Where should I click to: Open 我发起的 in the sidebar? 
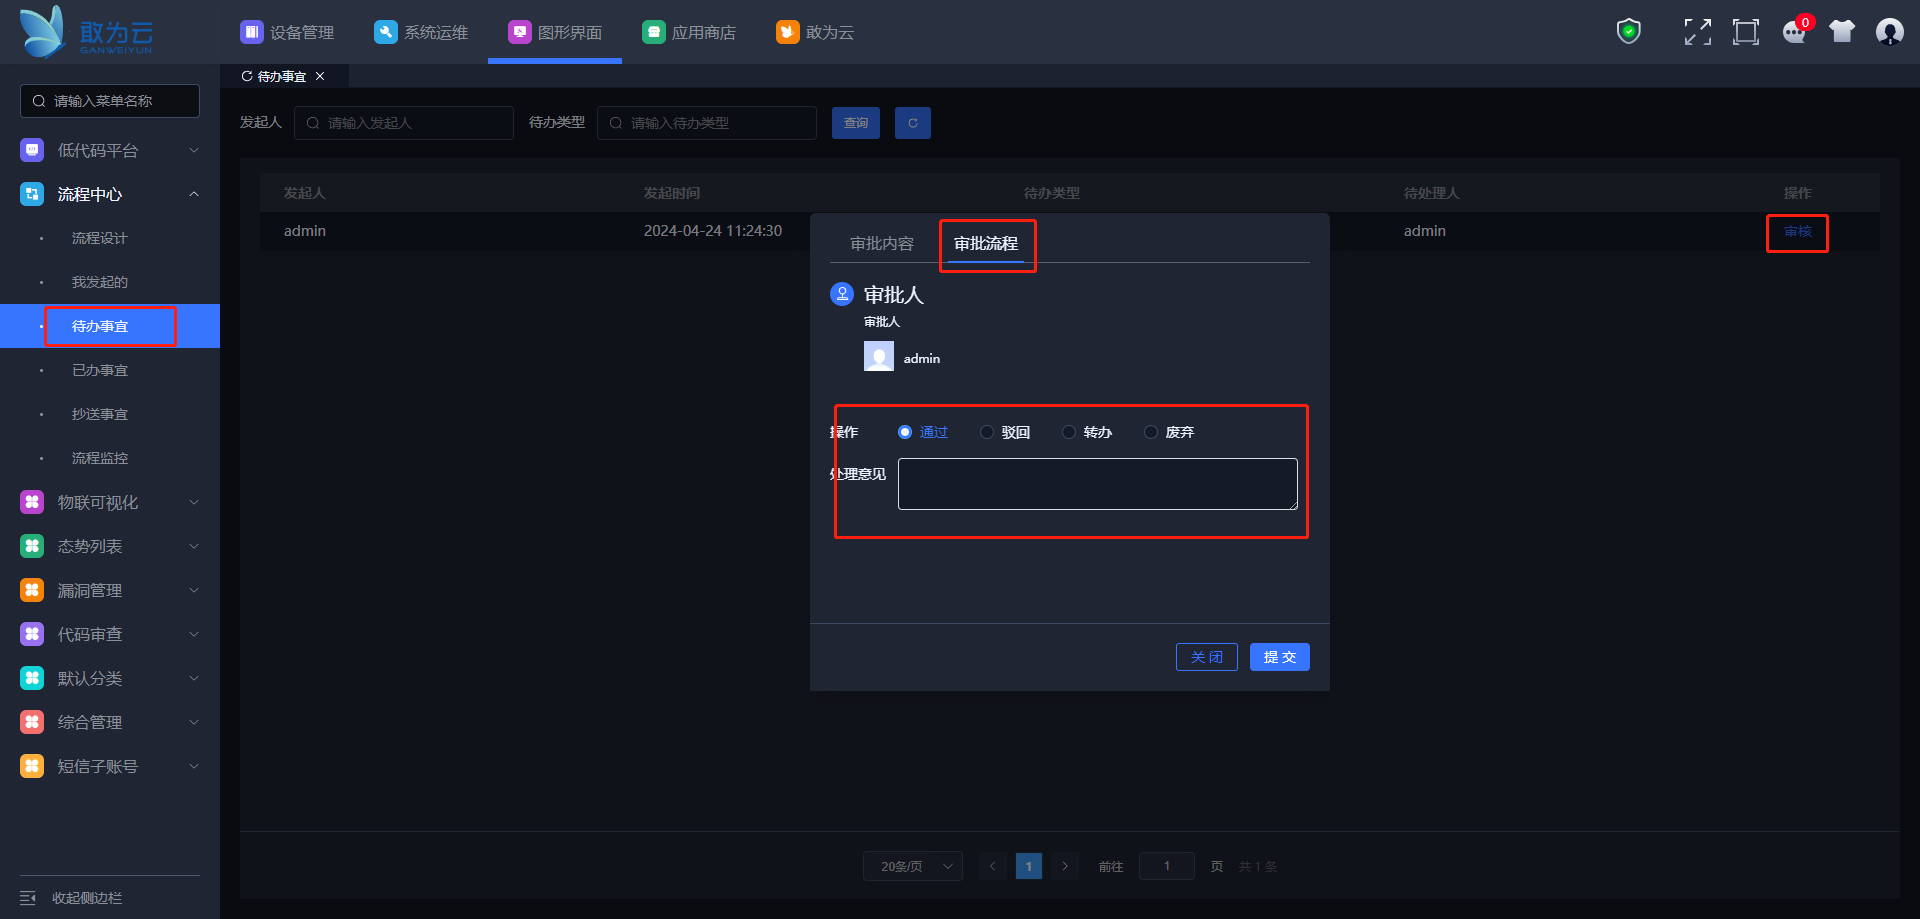[x=100, y=282]
